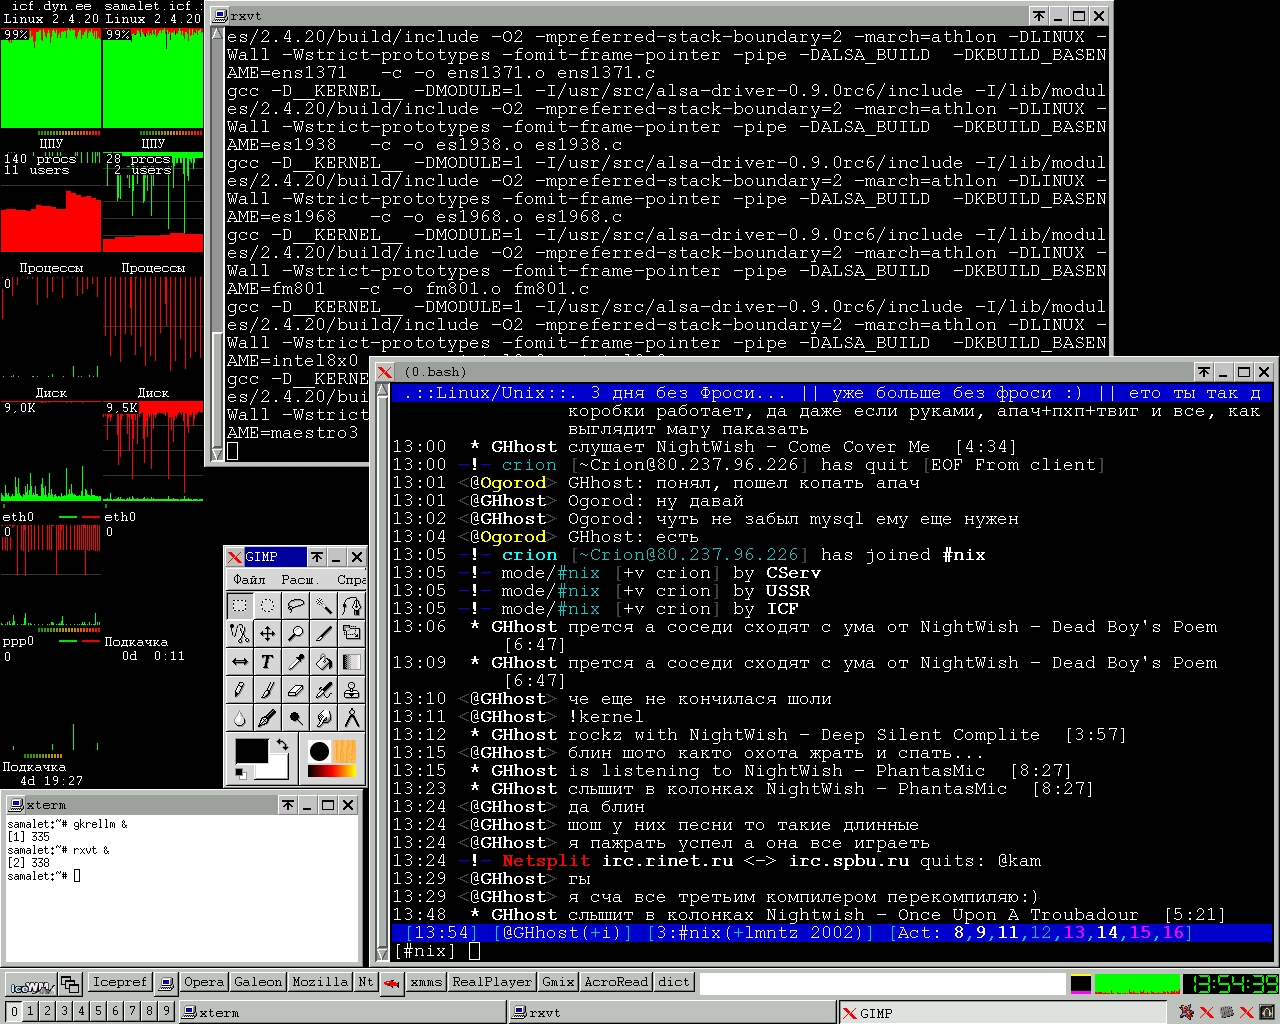Viewport: 1280px width, 1024px height.
Task: Open the Файл menu in GIMP
Action: click(x=249, y=579)
